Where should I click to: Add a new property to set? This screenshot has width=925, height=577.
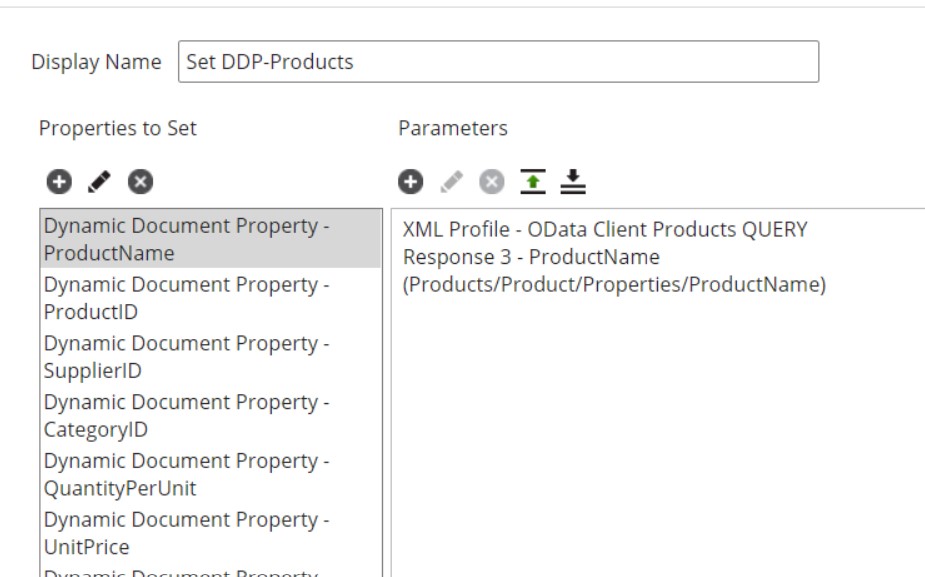click(x=59, y=182)
